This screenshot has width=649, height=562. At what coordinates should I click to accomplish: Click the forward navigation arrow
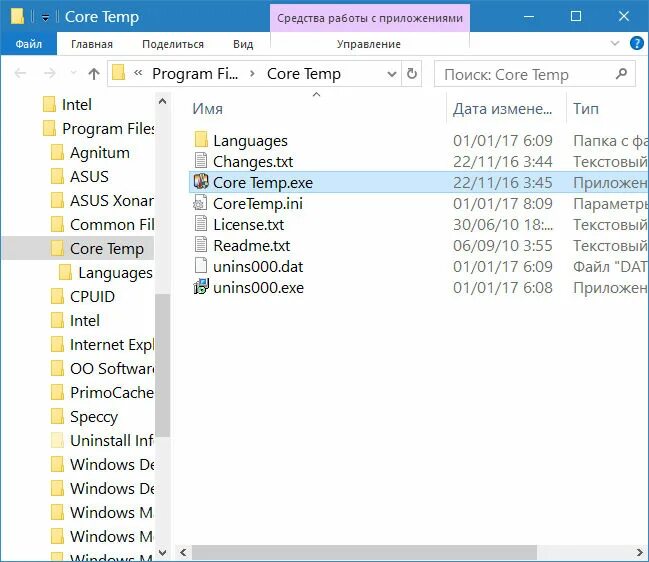50,74
